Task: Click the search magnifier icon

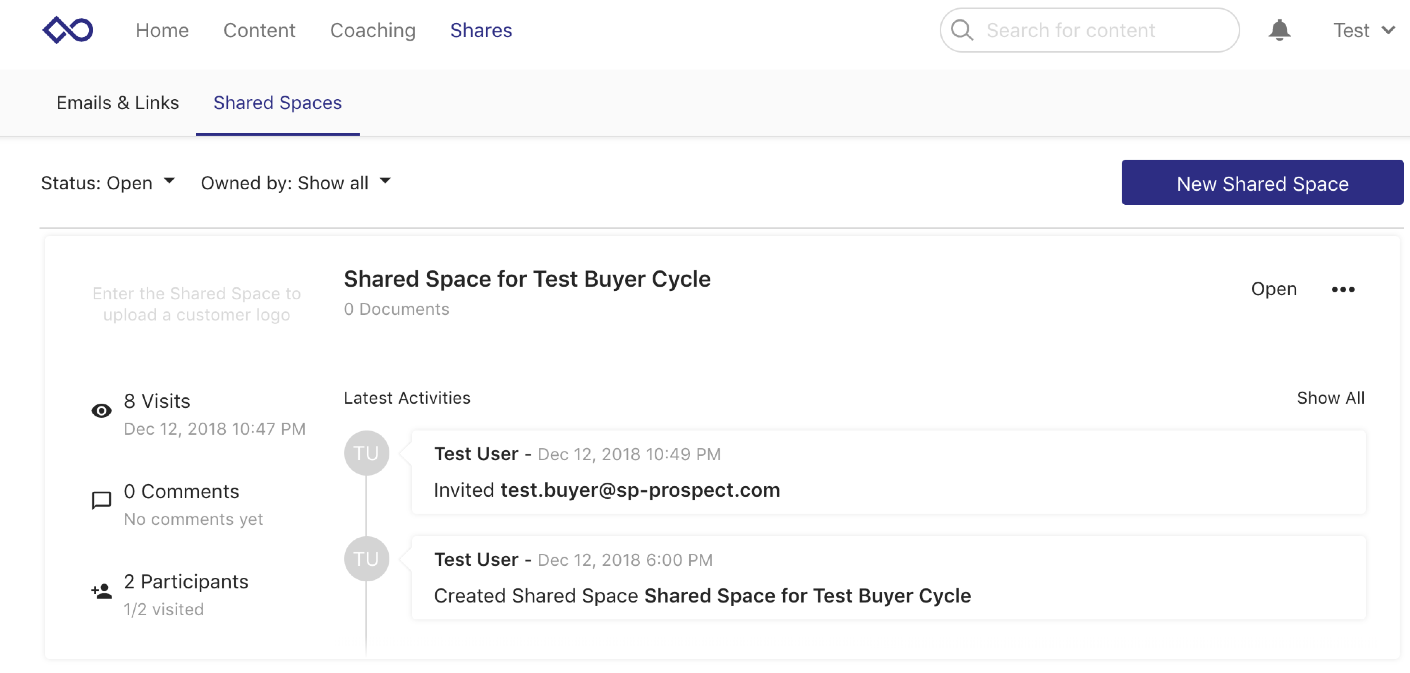Action: click(x=961, y=30)
